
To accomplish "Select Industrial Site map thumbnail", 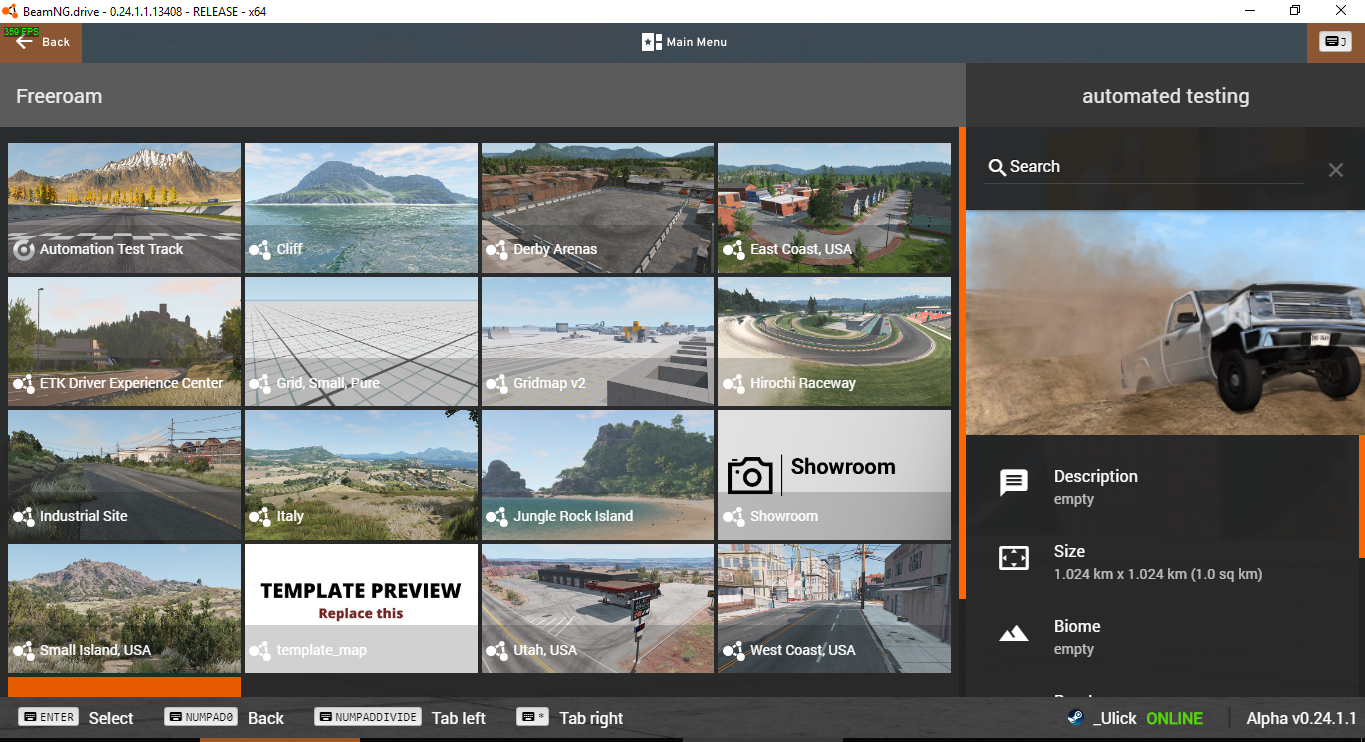I will (124, 475).
